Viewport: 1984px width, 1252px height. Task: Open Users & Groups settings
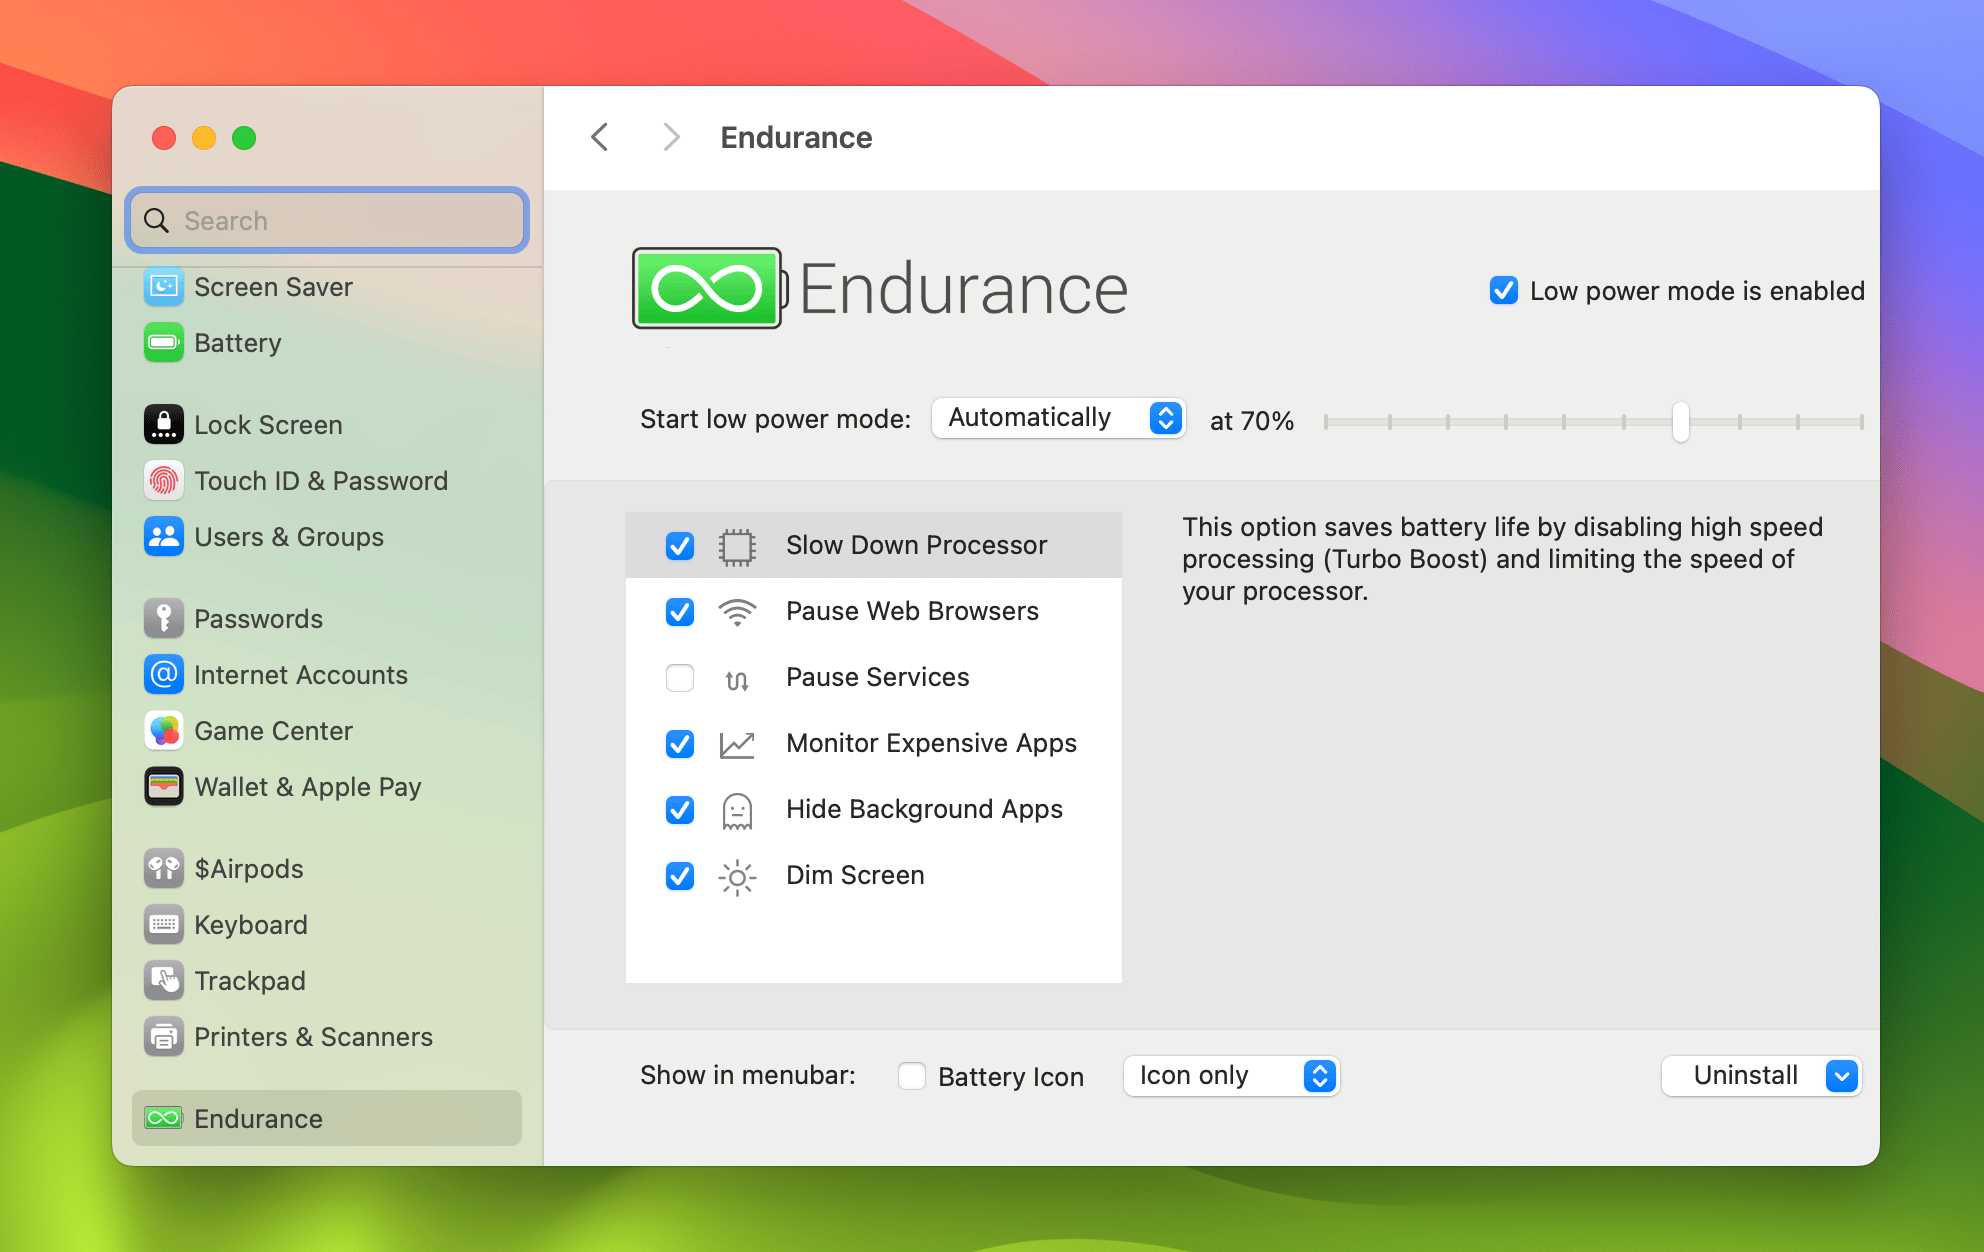coord(327,537)
